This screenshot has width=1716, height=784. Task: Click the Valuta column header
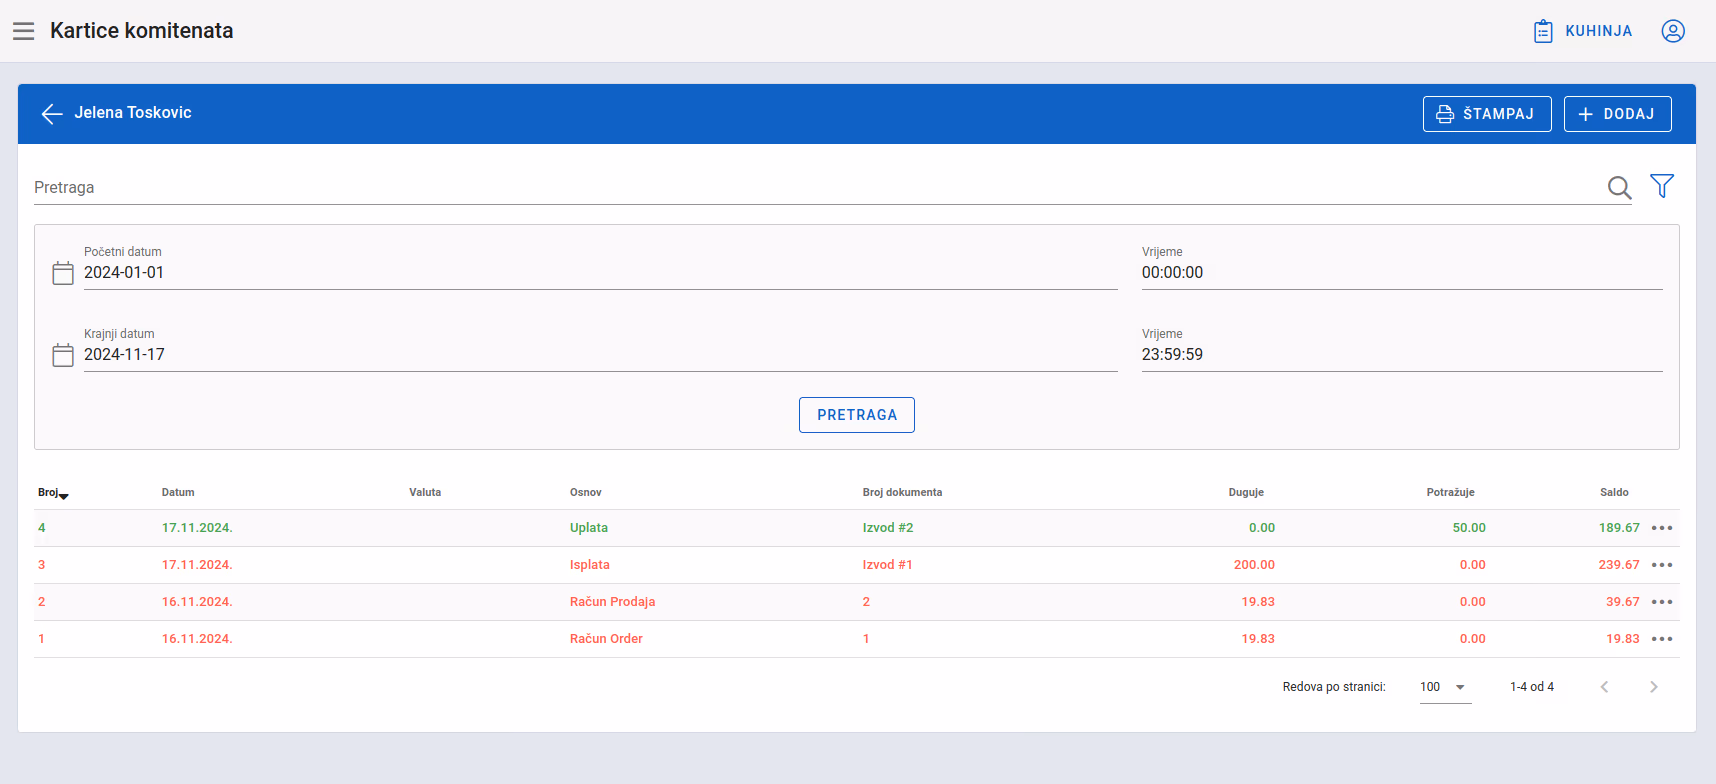pos(425,493)
